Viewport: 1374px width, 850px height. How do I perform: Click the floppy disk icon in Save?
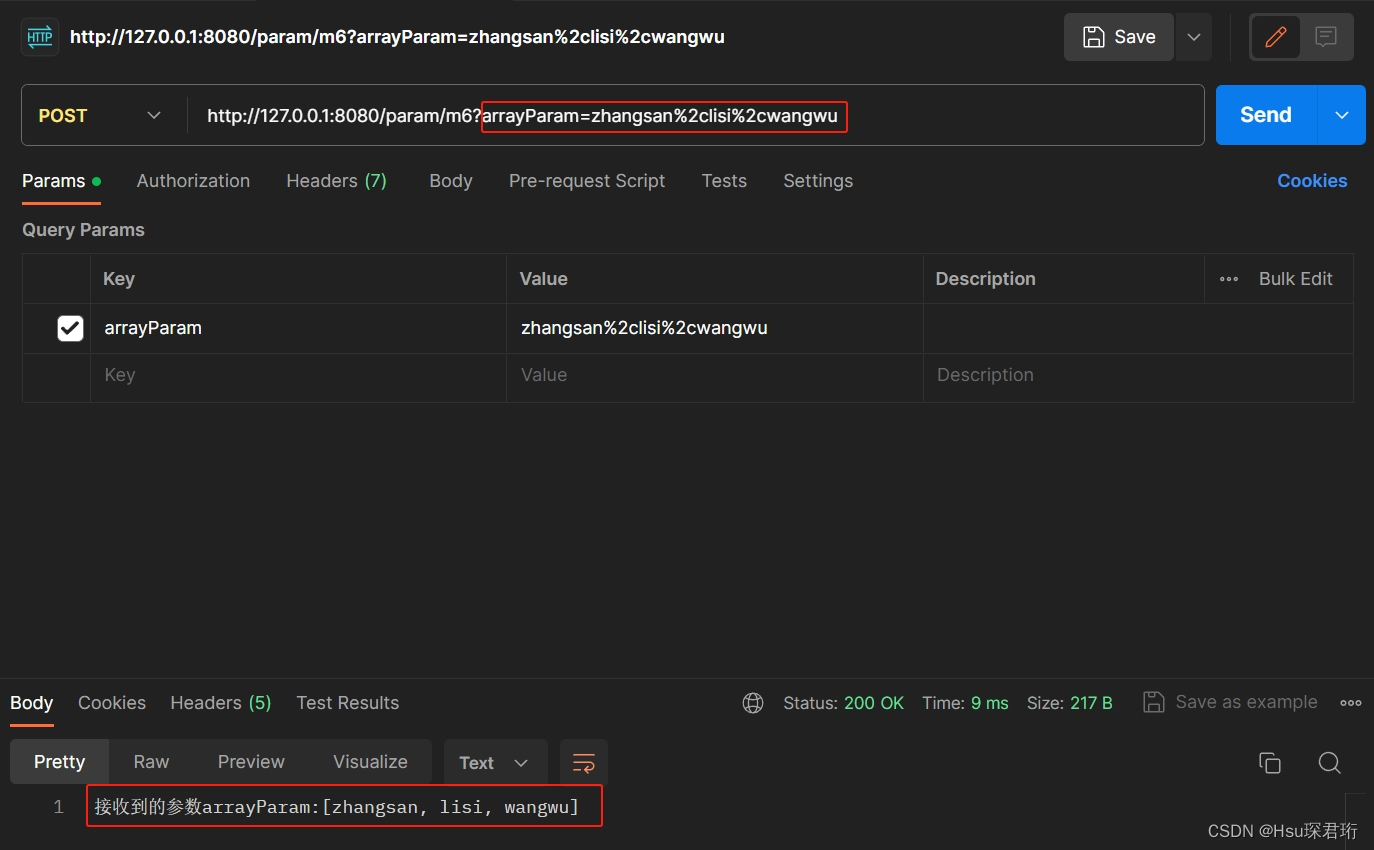click(1094, 37)
